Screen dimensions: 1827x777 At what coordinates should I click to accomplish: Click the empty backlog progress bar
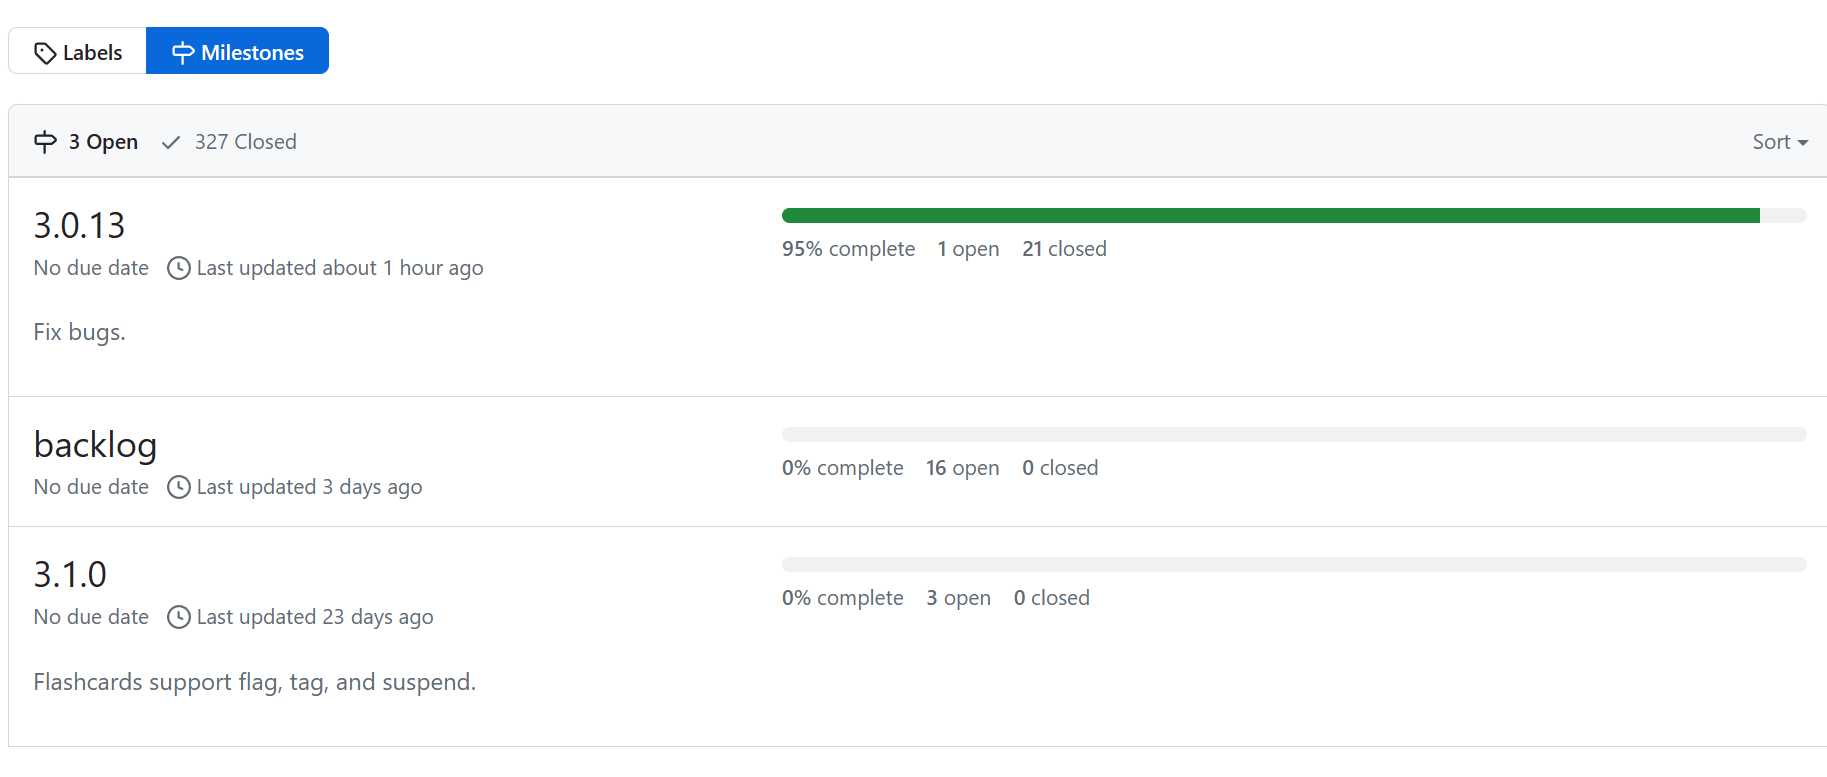[x=1294, y=435]
